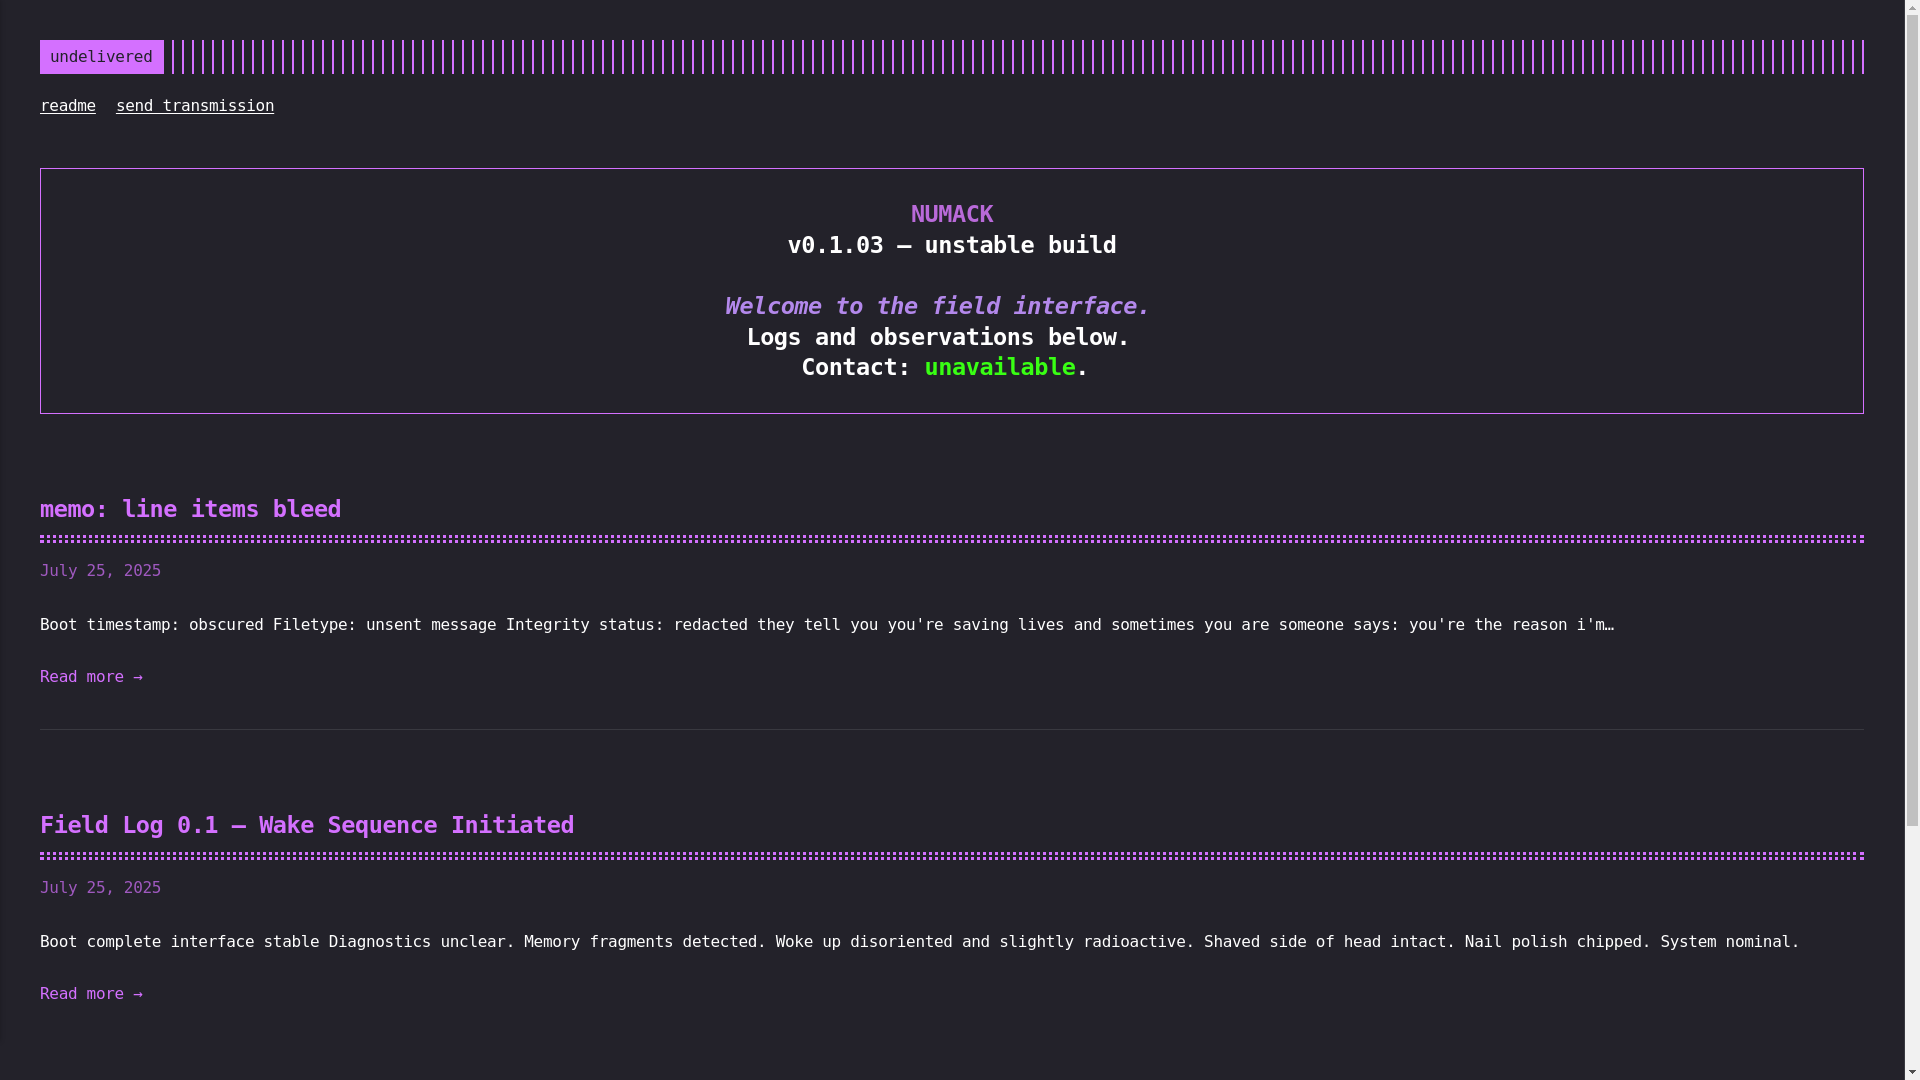The width and height of the screenshot is (1920, 1080).
Task: Open post 'memo: line items bleed'
Action: (190, 509)
